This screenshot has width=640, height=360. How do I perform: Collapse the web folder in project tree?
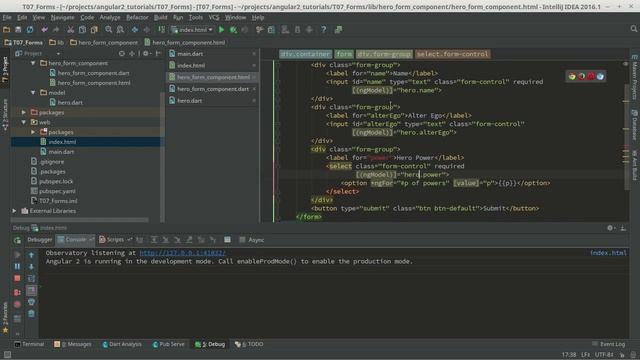[x=24, y=122]
